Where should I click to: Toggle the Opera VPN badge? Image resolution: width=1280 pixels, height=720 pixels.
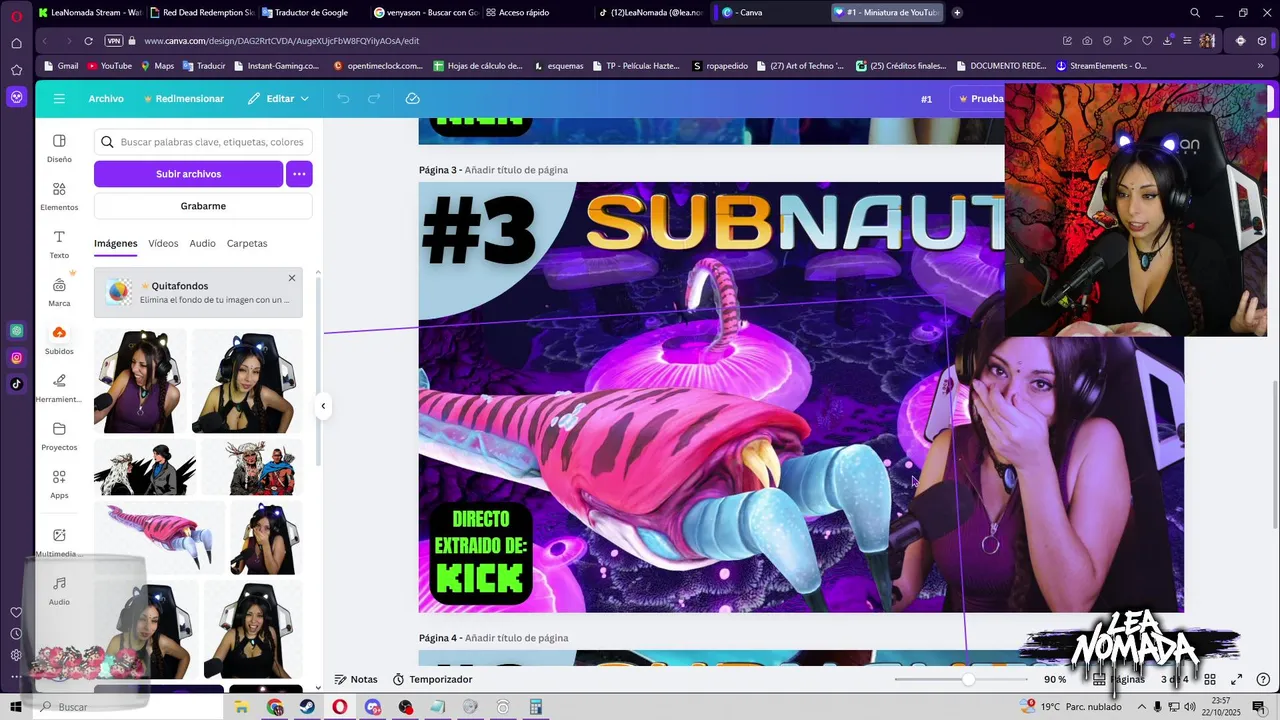point(114,41)
